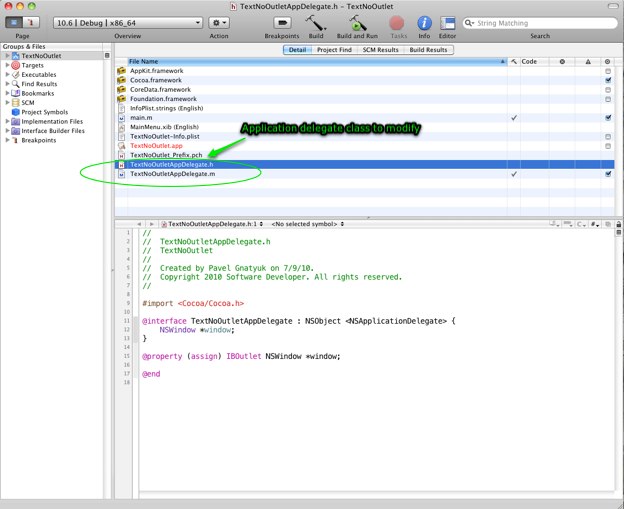Open the No selected symbol popup

pos(308,224)
